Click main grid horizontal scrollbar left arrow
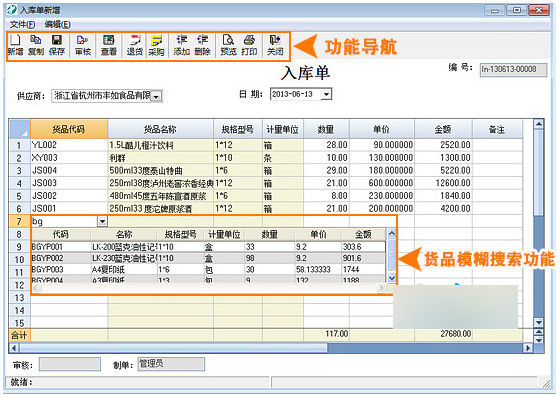This screenshot has width=560, height=398. tap(14, 348)
